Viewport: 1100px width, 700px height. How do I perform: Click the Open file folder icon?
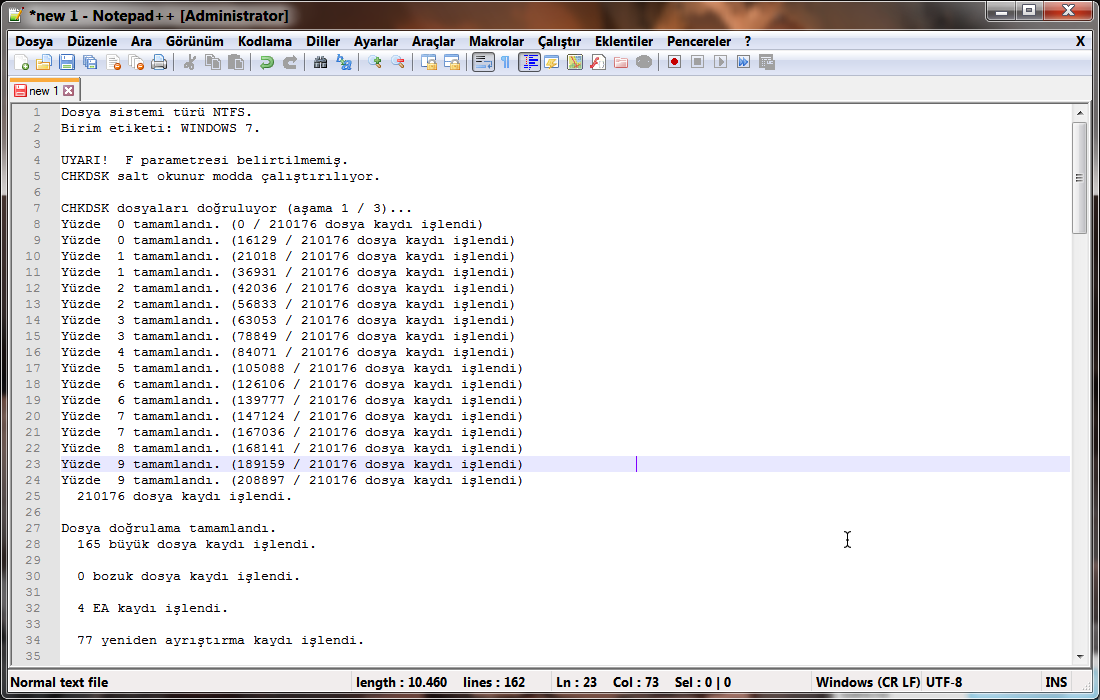tap(43, 62)
